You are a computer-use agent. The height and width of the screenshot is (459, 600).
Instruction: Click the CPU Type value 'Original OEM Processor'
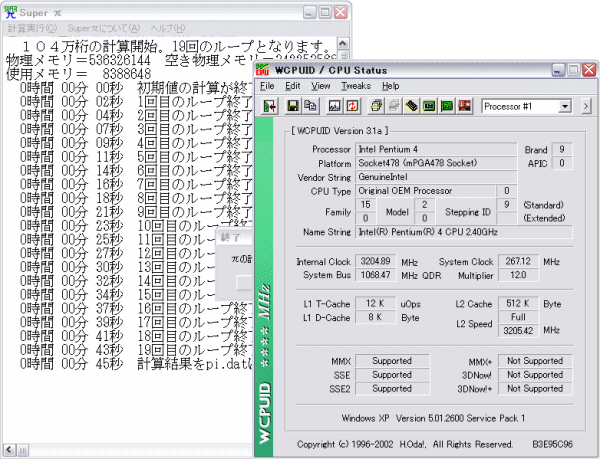point(425,191)
